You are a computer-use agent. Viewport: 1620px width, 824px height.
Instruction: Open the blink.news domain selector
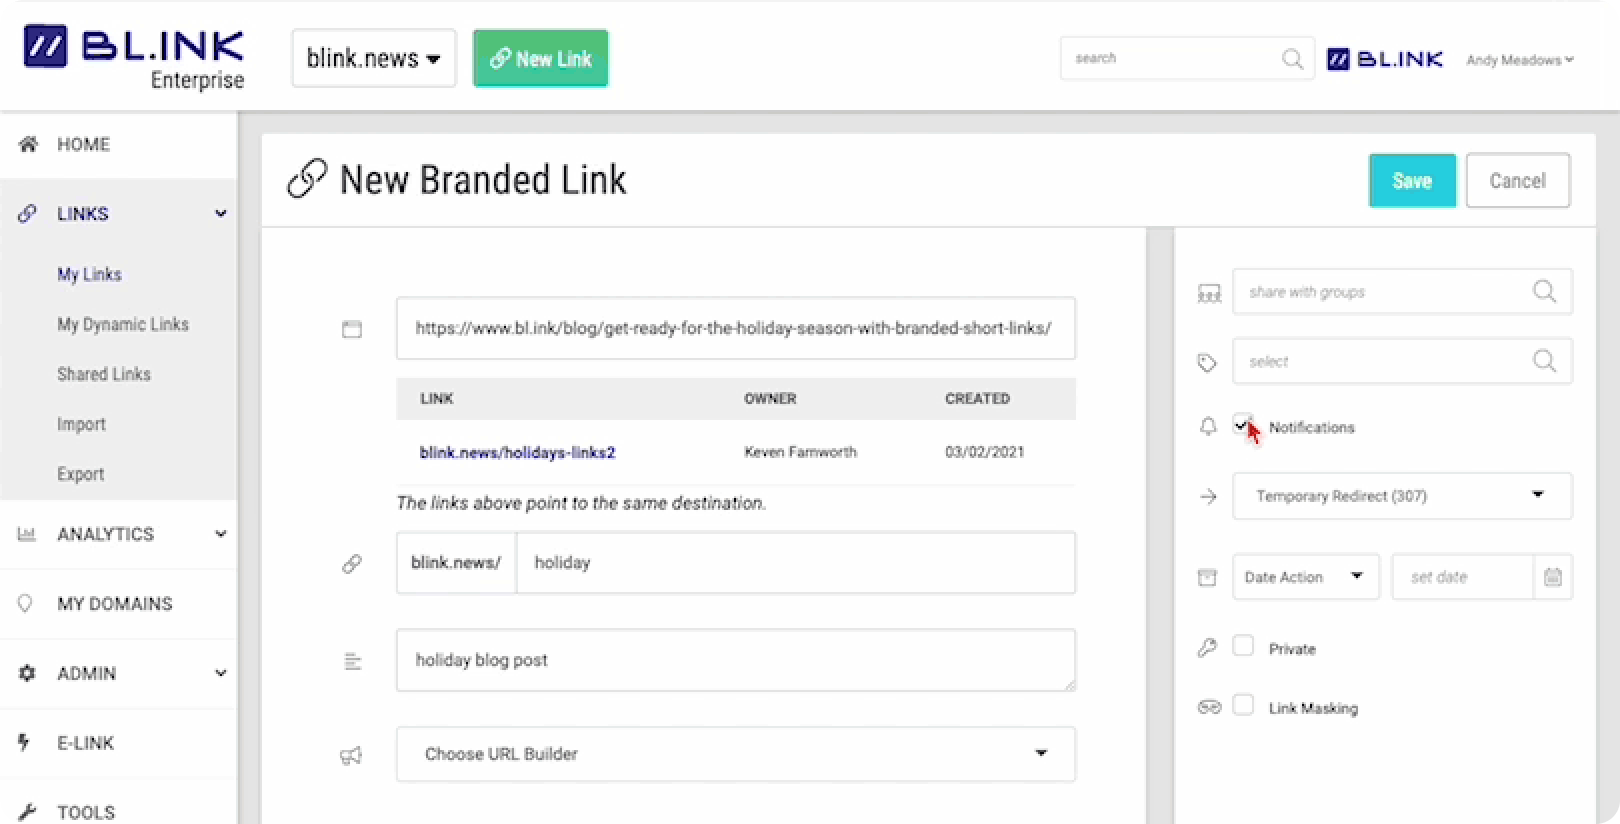point(373,59)
